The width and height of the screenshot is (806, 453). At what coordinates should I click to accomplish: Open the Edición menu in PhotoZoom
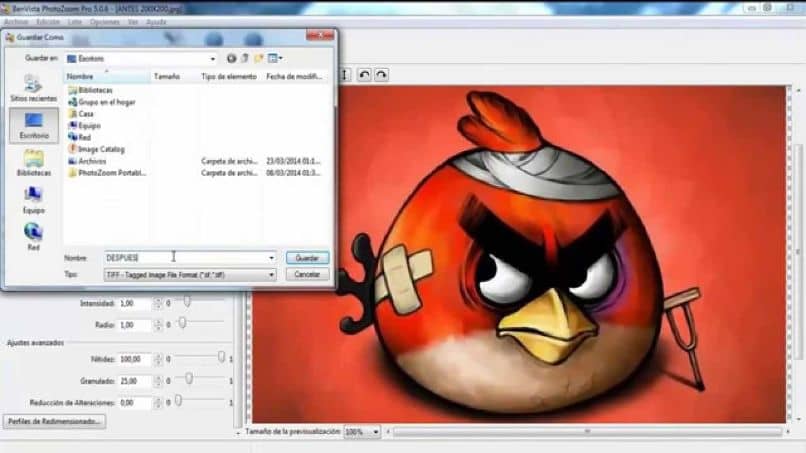(48, 22)
